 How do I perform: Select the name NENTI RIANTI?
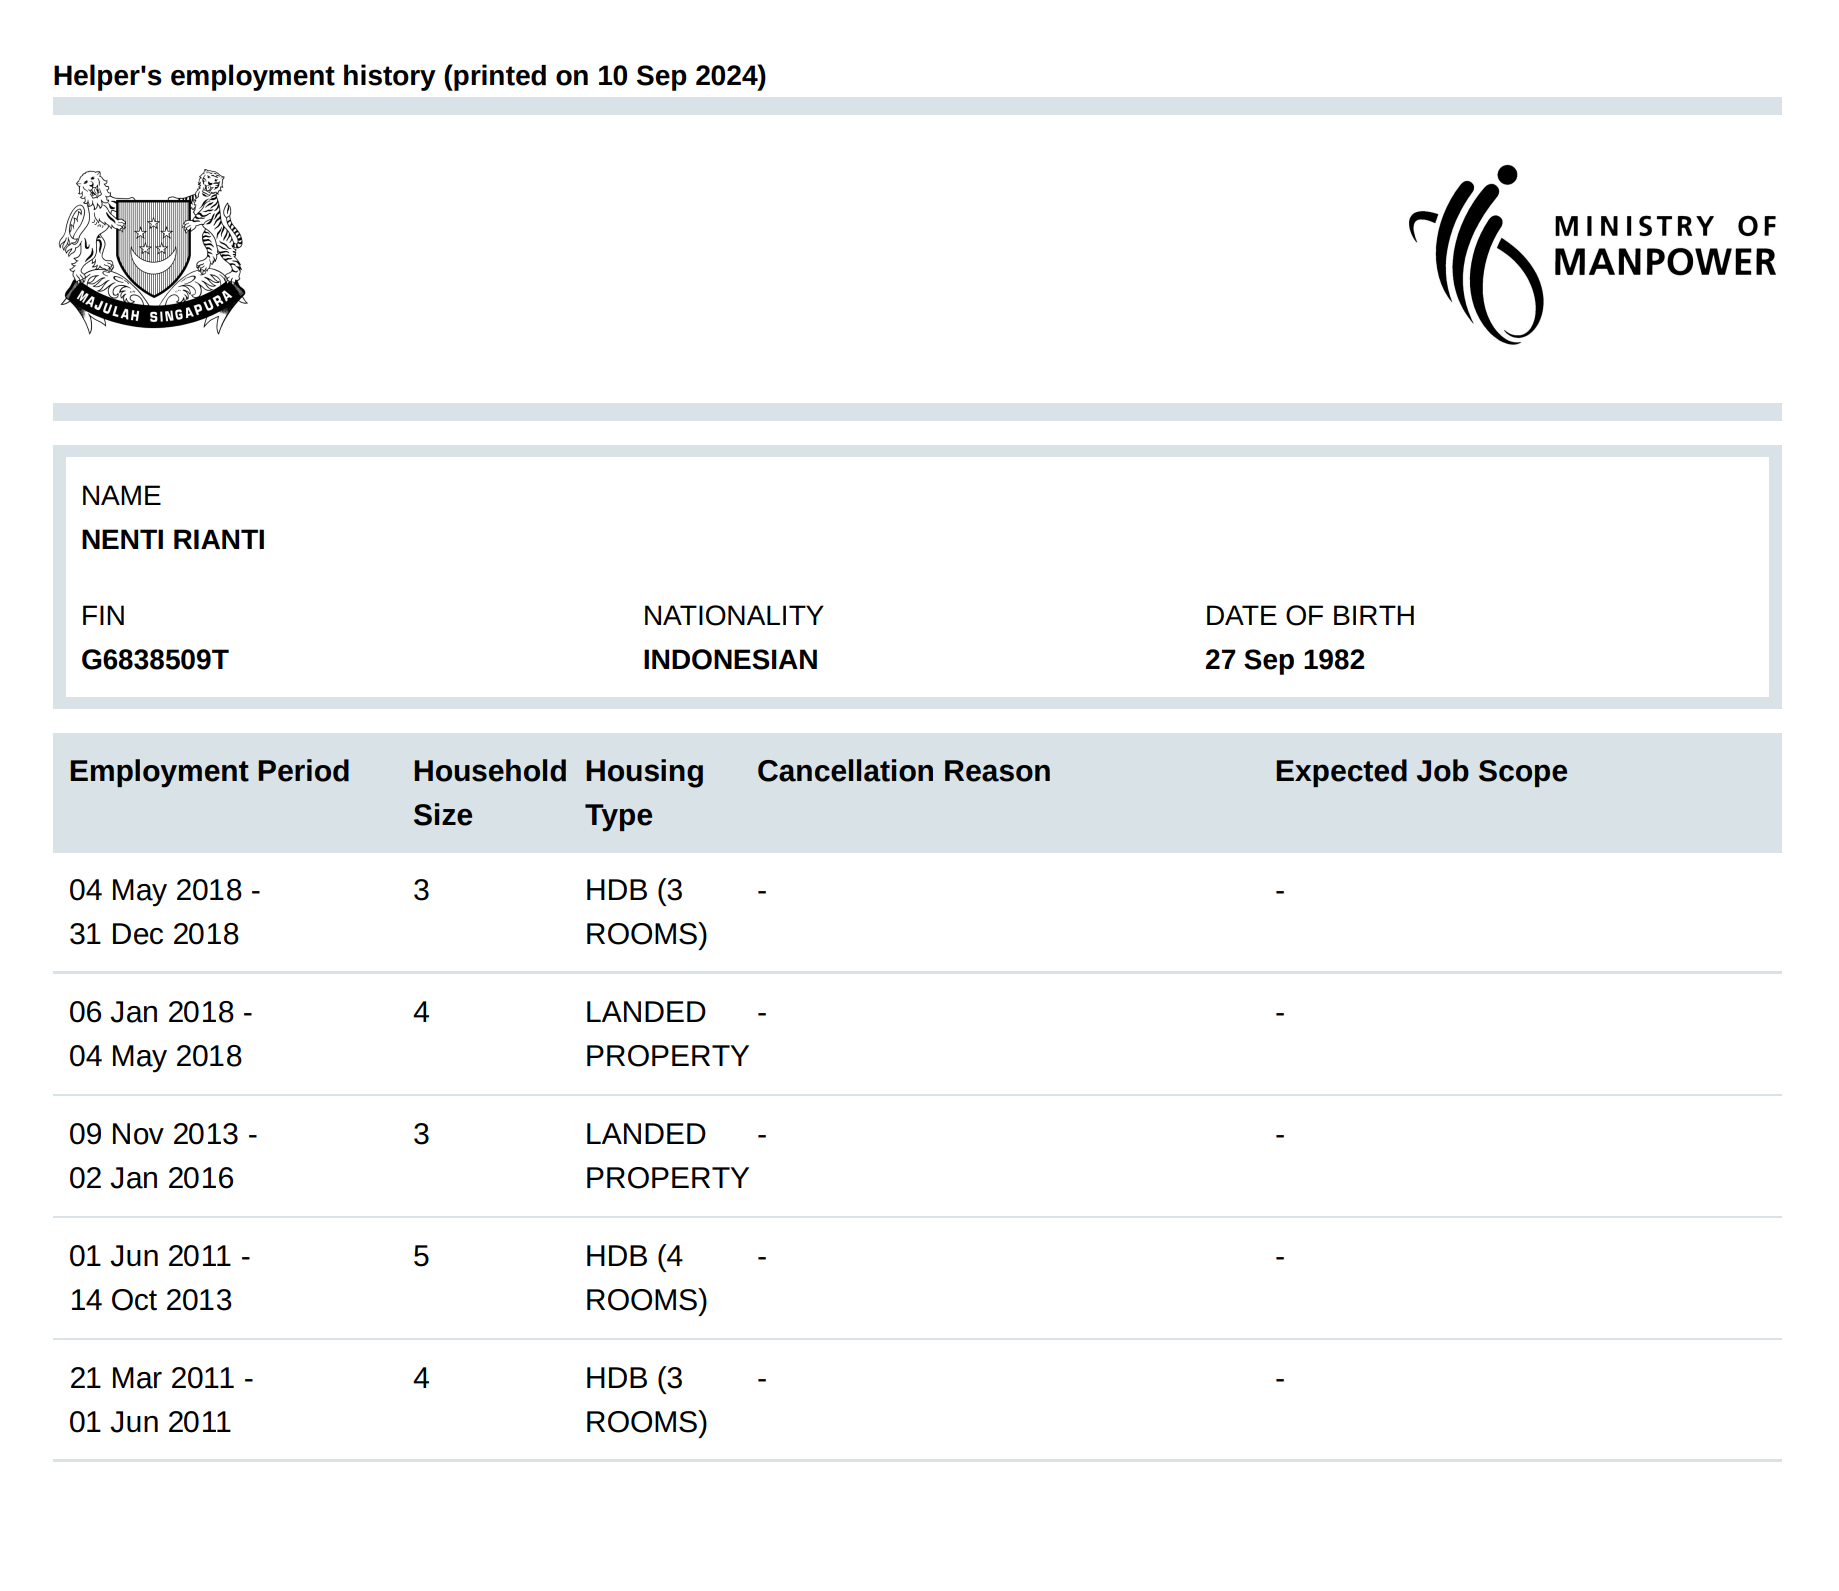(x=173, y=540)
